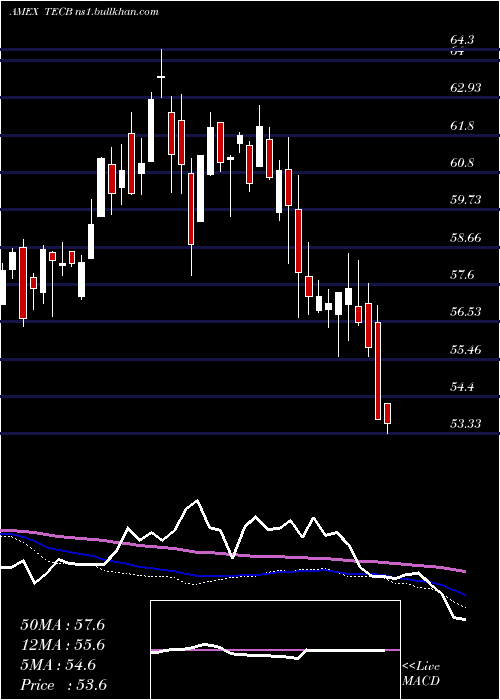Click the AMEX TECB chart title

[84, 12]
